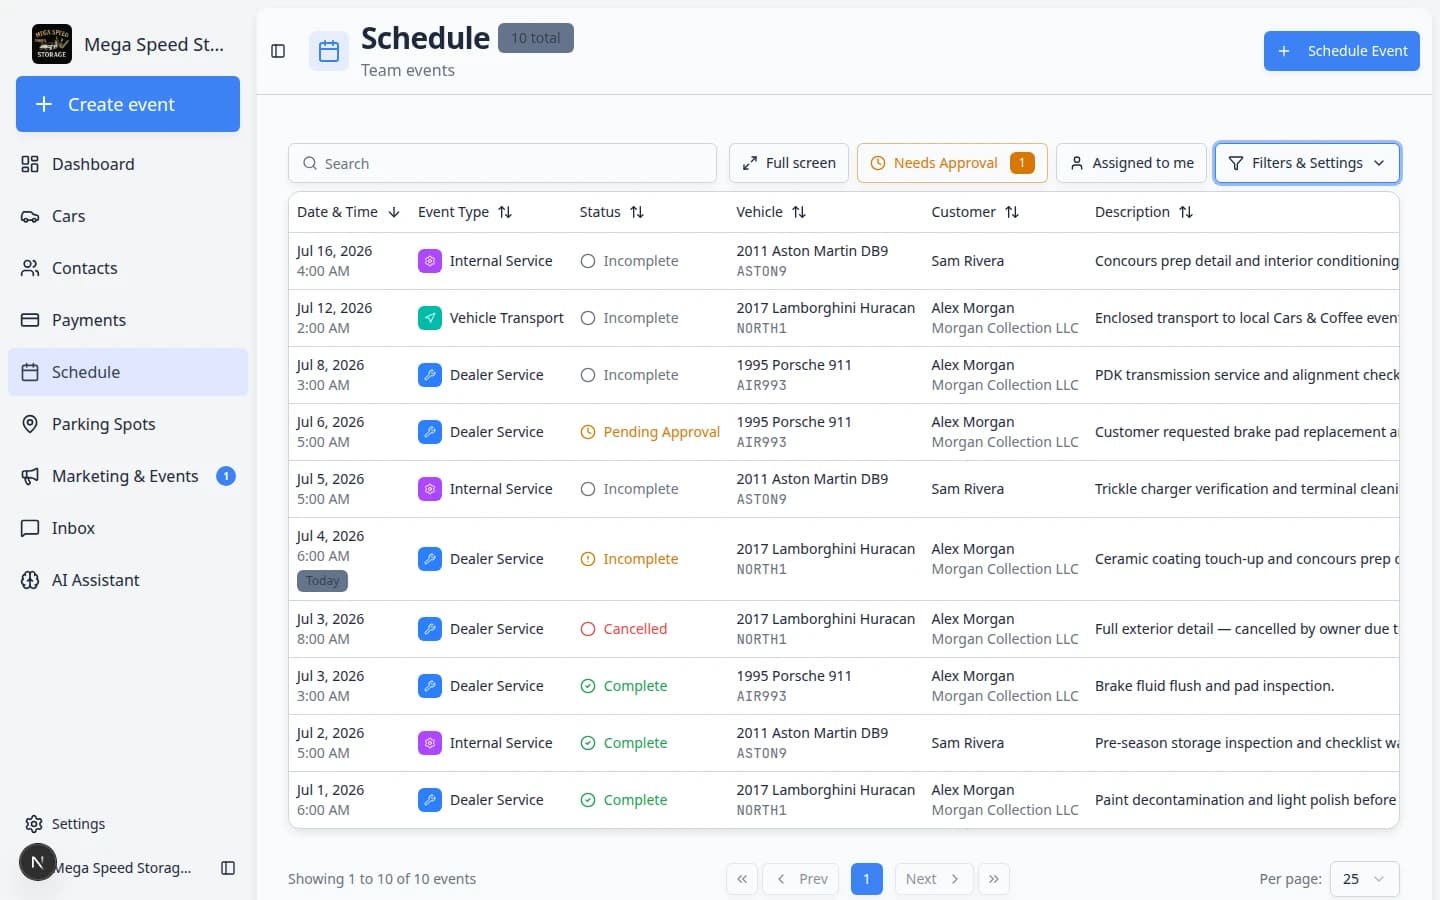The image size is (1440, 900).
Task: Click Dealer Service icon in Jul 8 row
Action: coord(430,375)
